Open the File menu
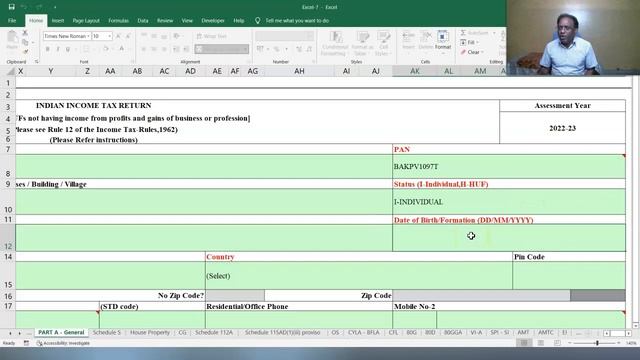Screen dimensions: 640x360 (12, 20)
